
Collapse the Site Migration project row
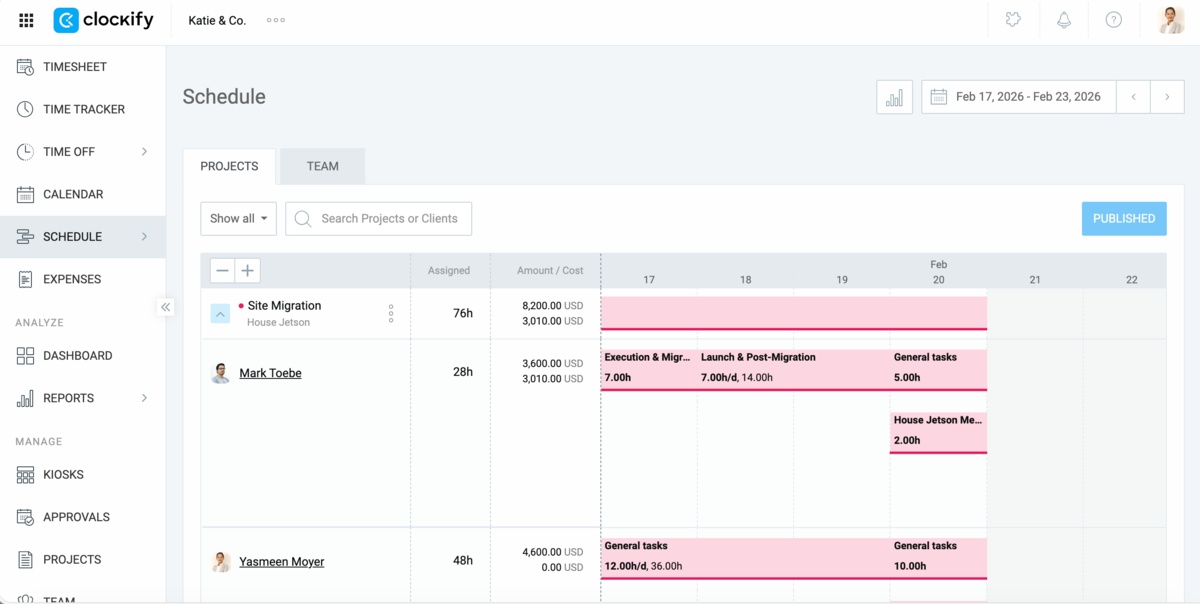[220, 313]
